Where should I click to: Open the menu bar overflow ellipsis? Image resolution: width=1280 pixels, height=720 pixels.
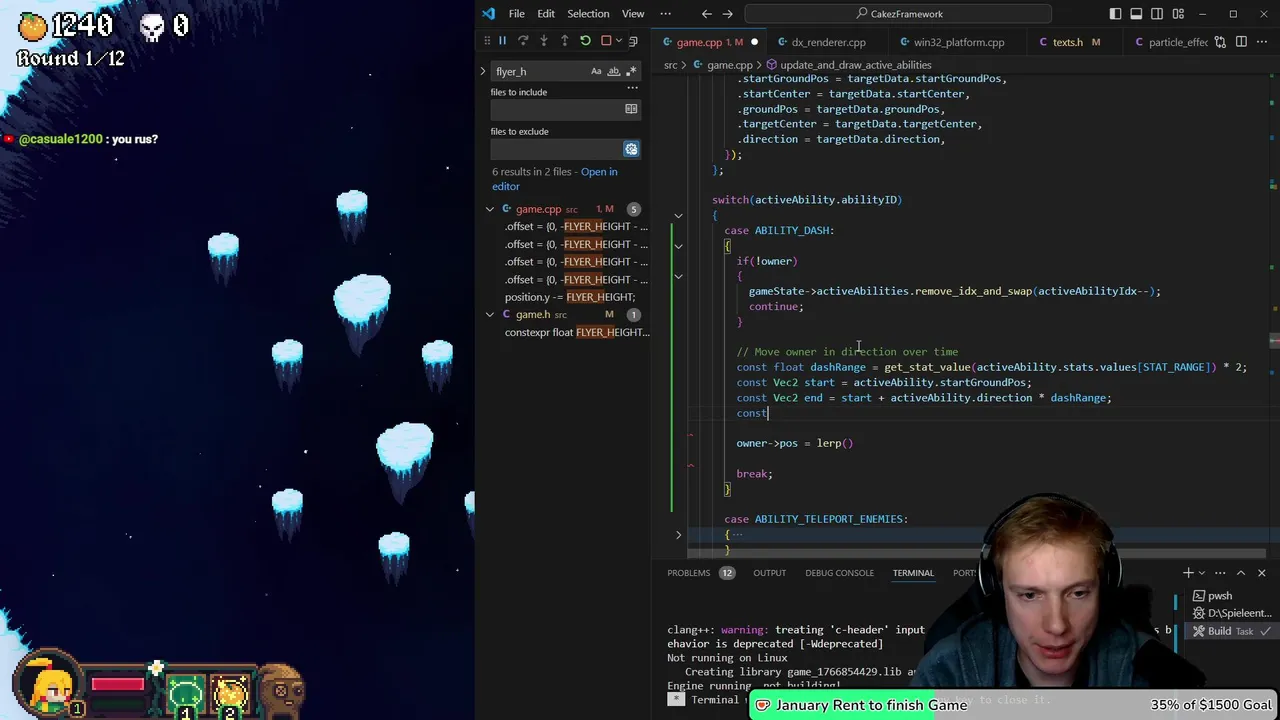(x=665, y=14)
